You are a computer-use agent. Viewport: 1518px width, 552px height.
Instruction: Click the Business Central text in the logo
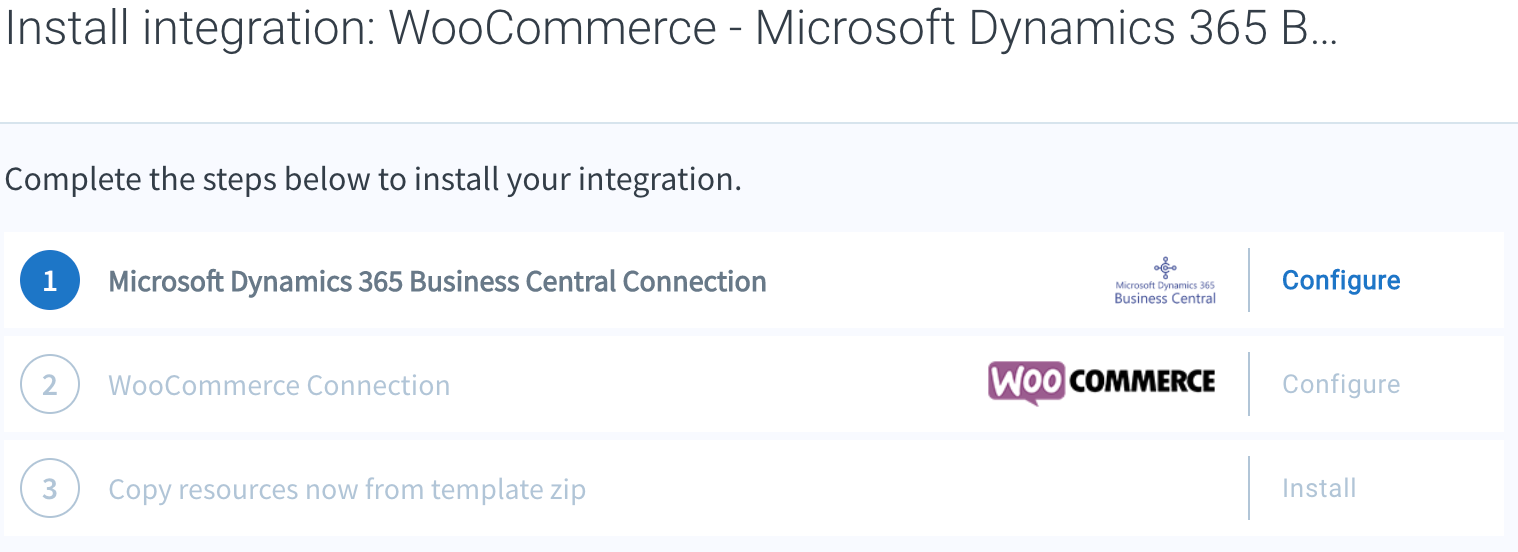pyautogui.click(x=1165, y=298)
